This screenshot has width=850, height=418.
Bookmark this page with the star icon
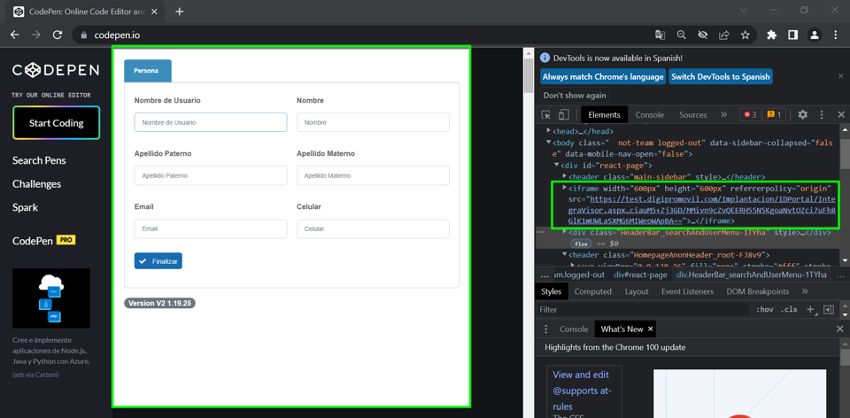745,35
